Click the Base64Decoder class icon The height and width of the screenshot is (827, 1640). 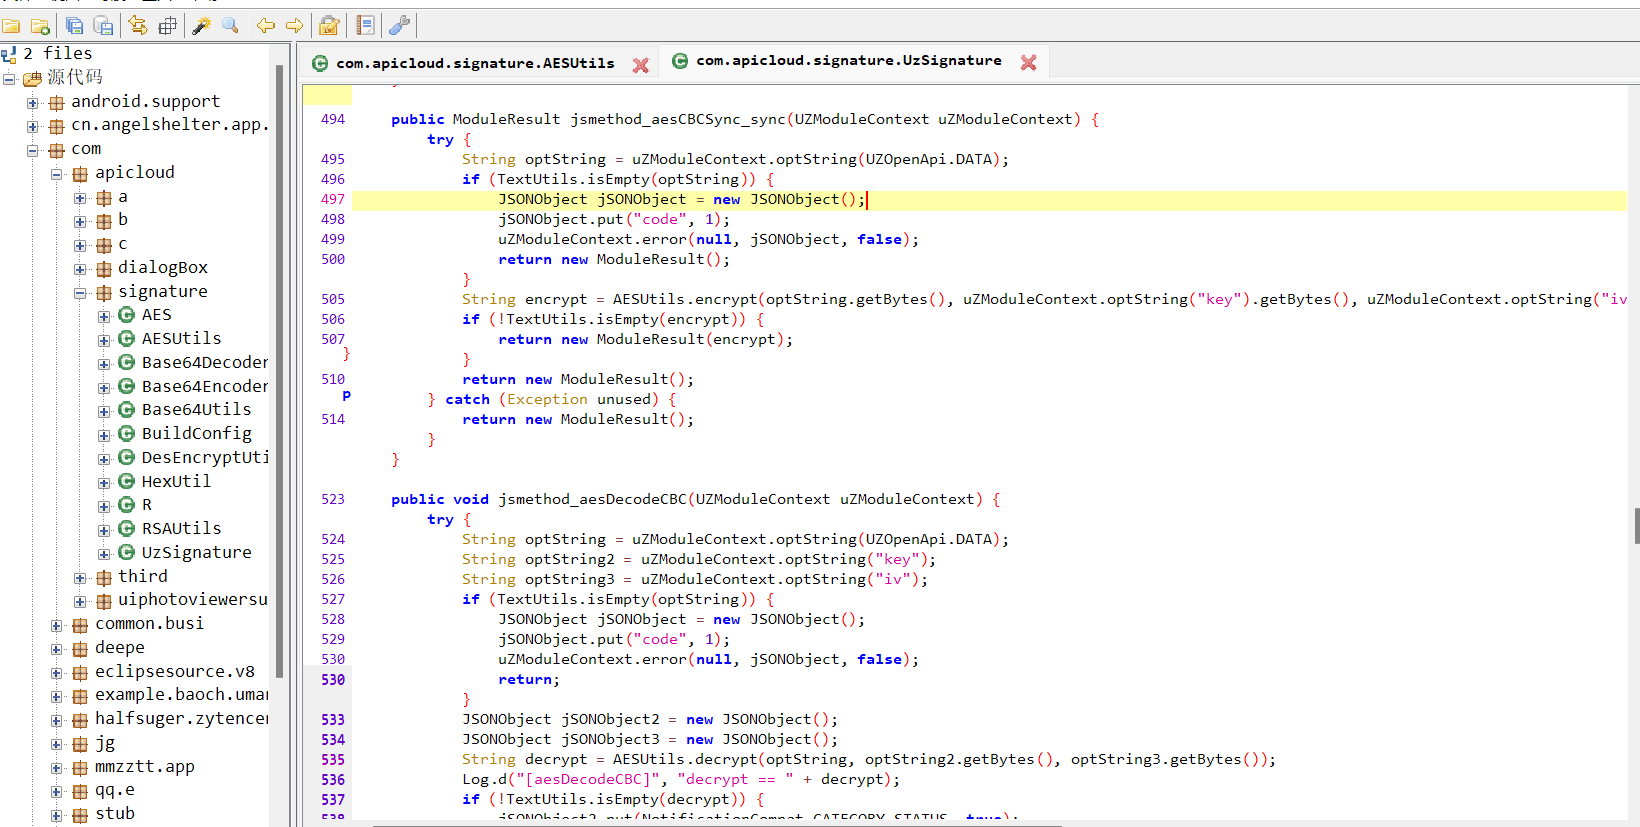click(x=127, y=362)
